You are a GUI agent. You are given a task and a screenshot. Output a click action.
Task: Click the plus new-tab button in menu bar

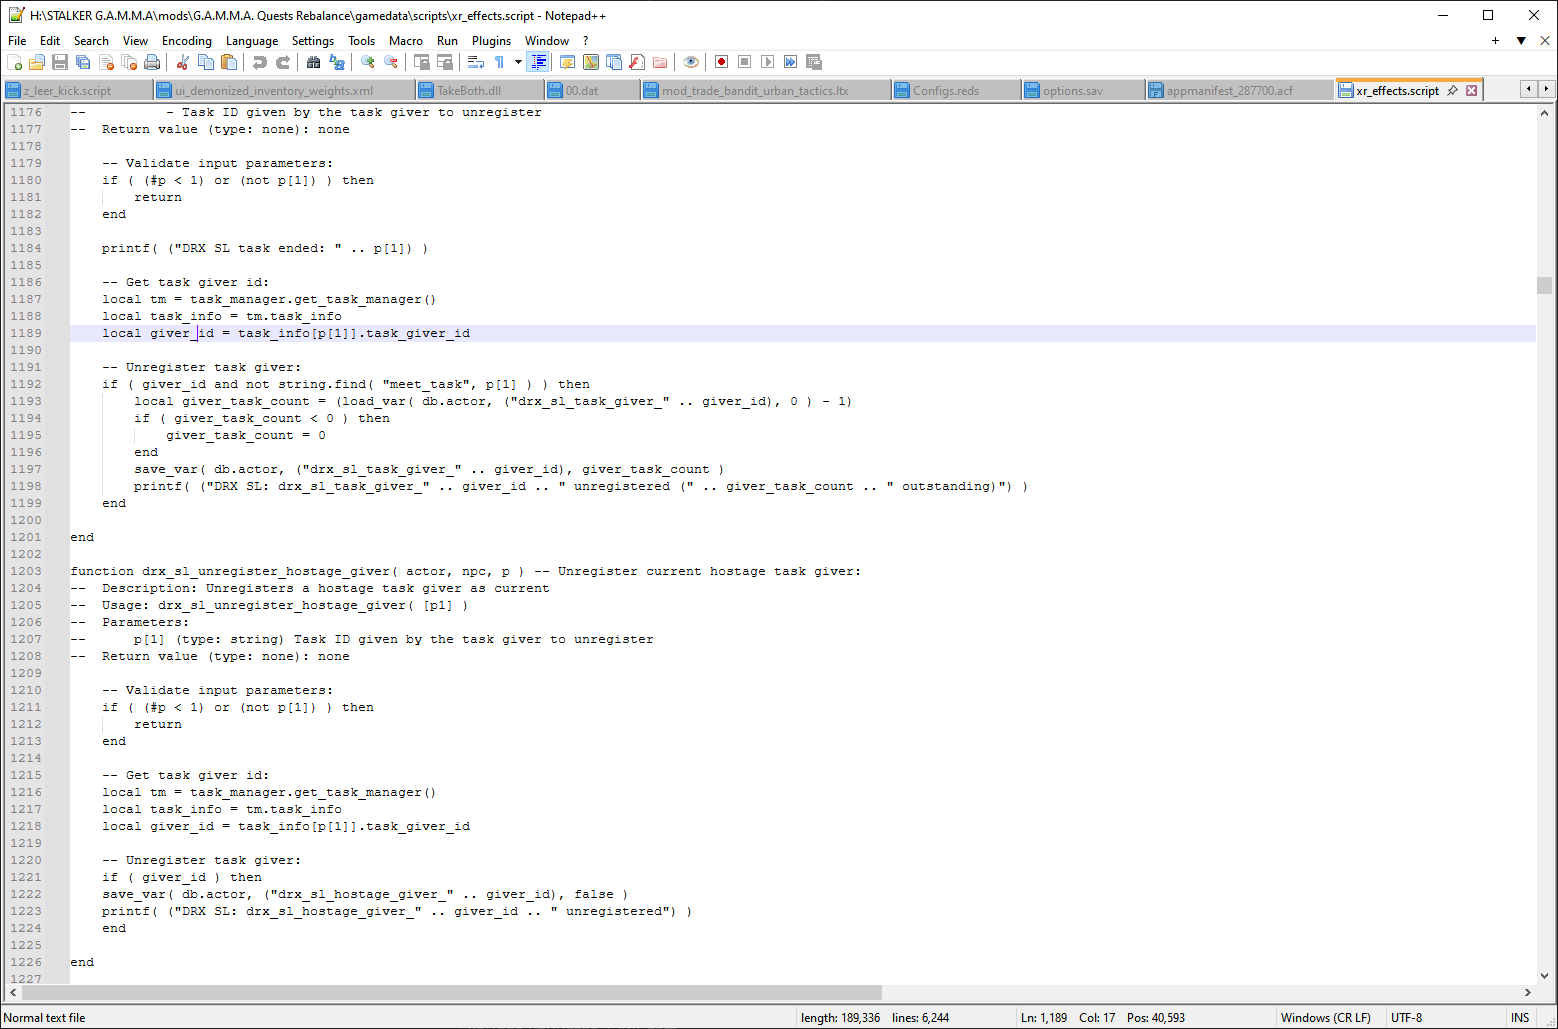[x=1495, y=41]
